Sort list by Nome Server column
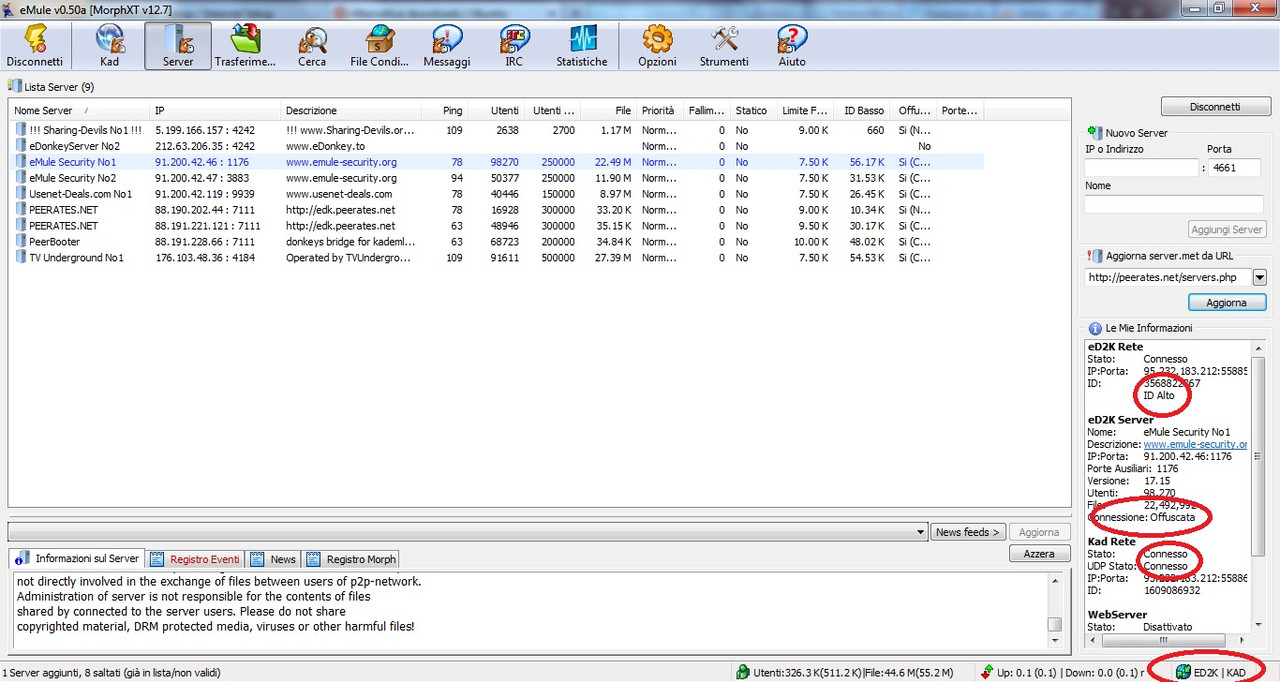The height and width of the screenshot is (682, 1280). tap(79, 110)
